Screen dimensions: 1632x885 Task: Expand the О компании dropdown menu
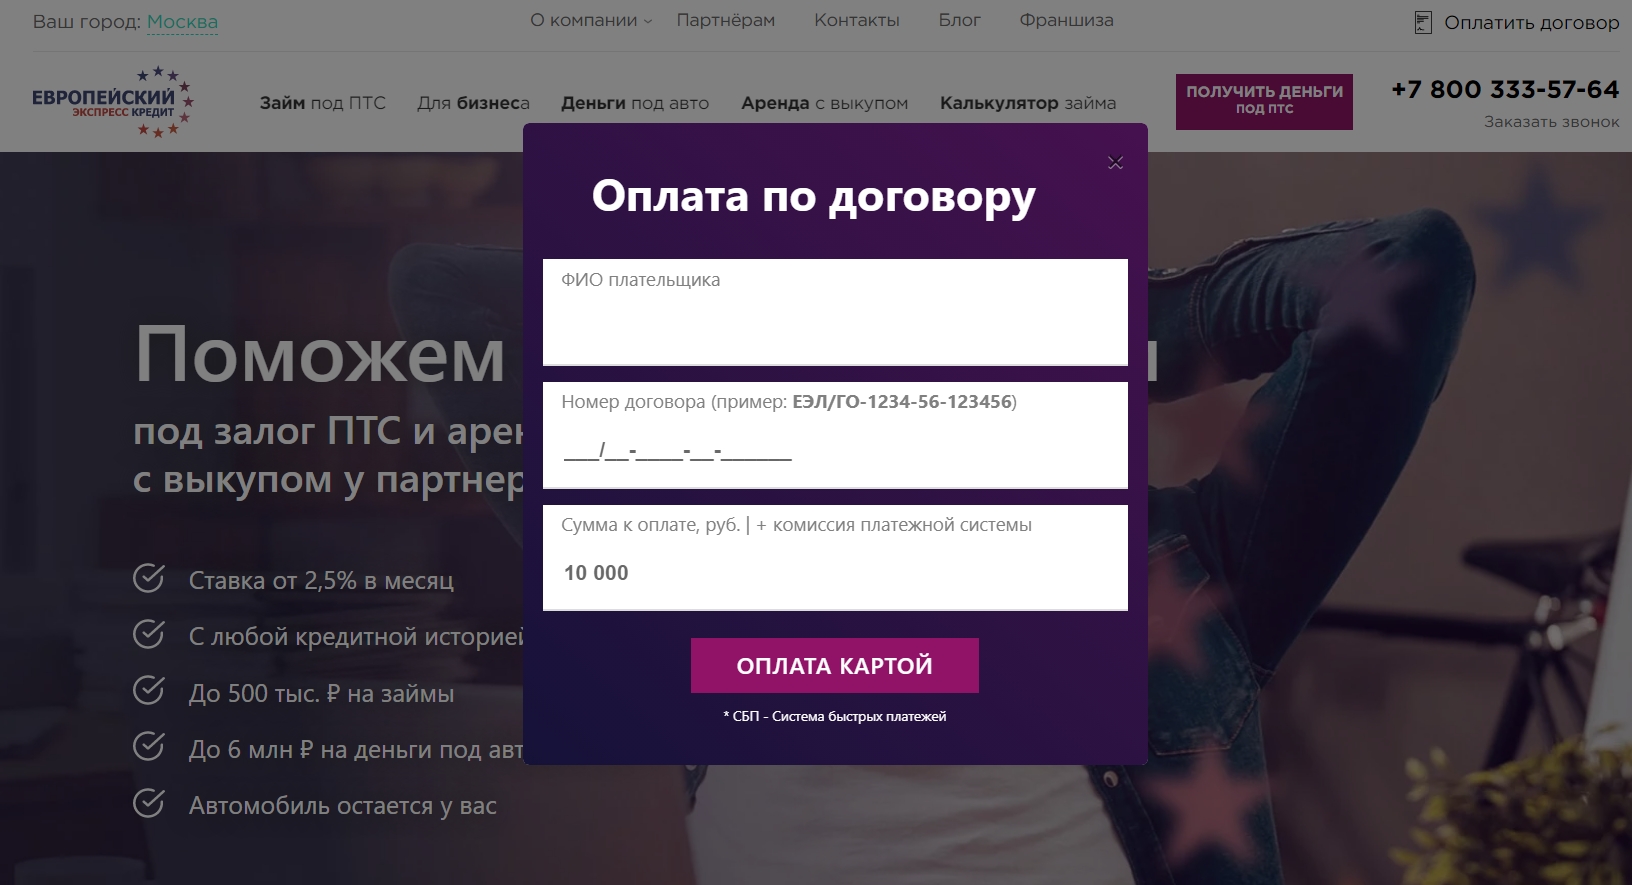click(591, 20)
